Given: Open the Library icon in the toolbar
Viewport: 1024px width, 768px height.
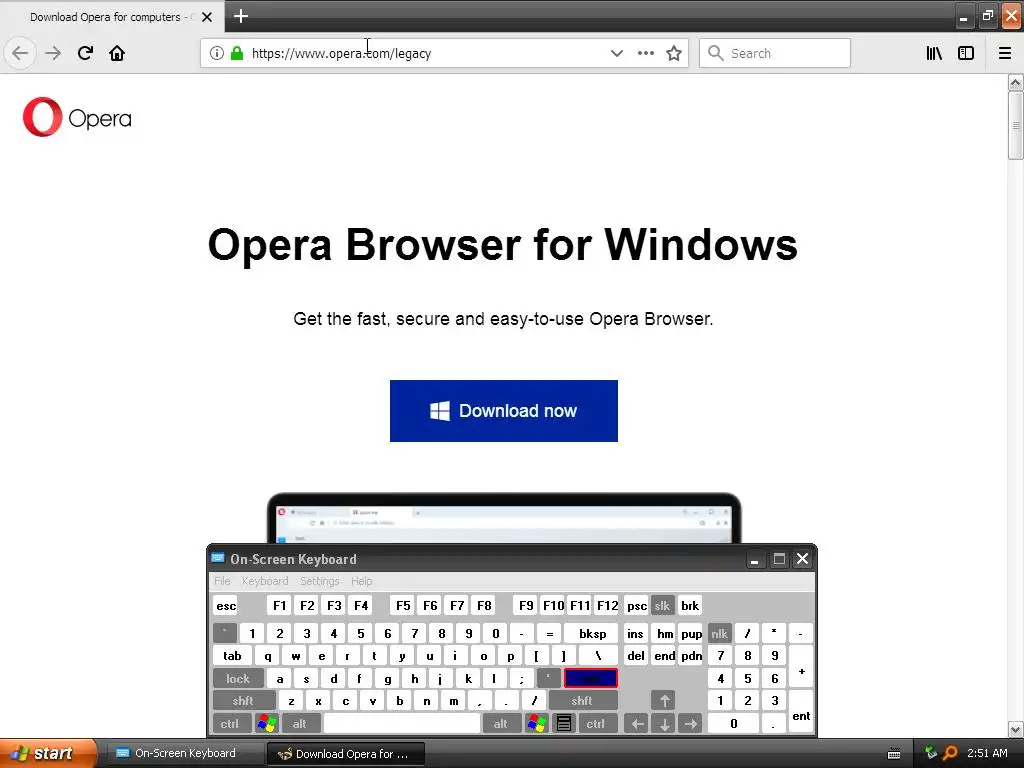Looking at the screenshot, I should [x=934, y=53].
